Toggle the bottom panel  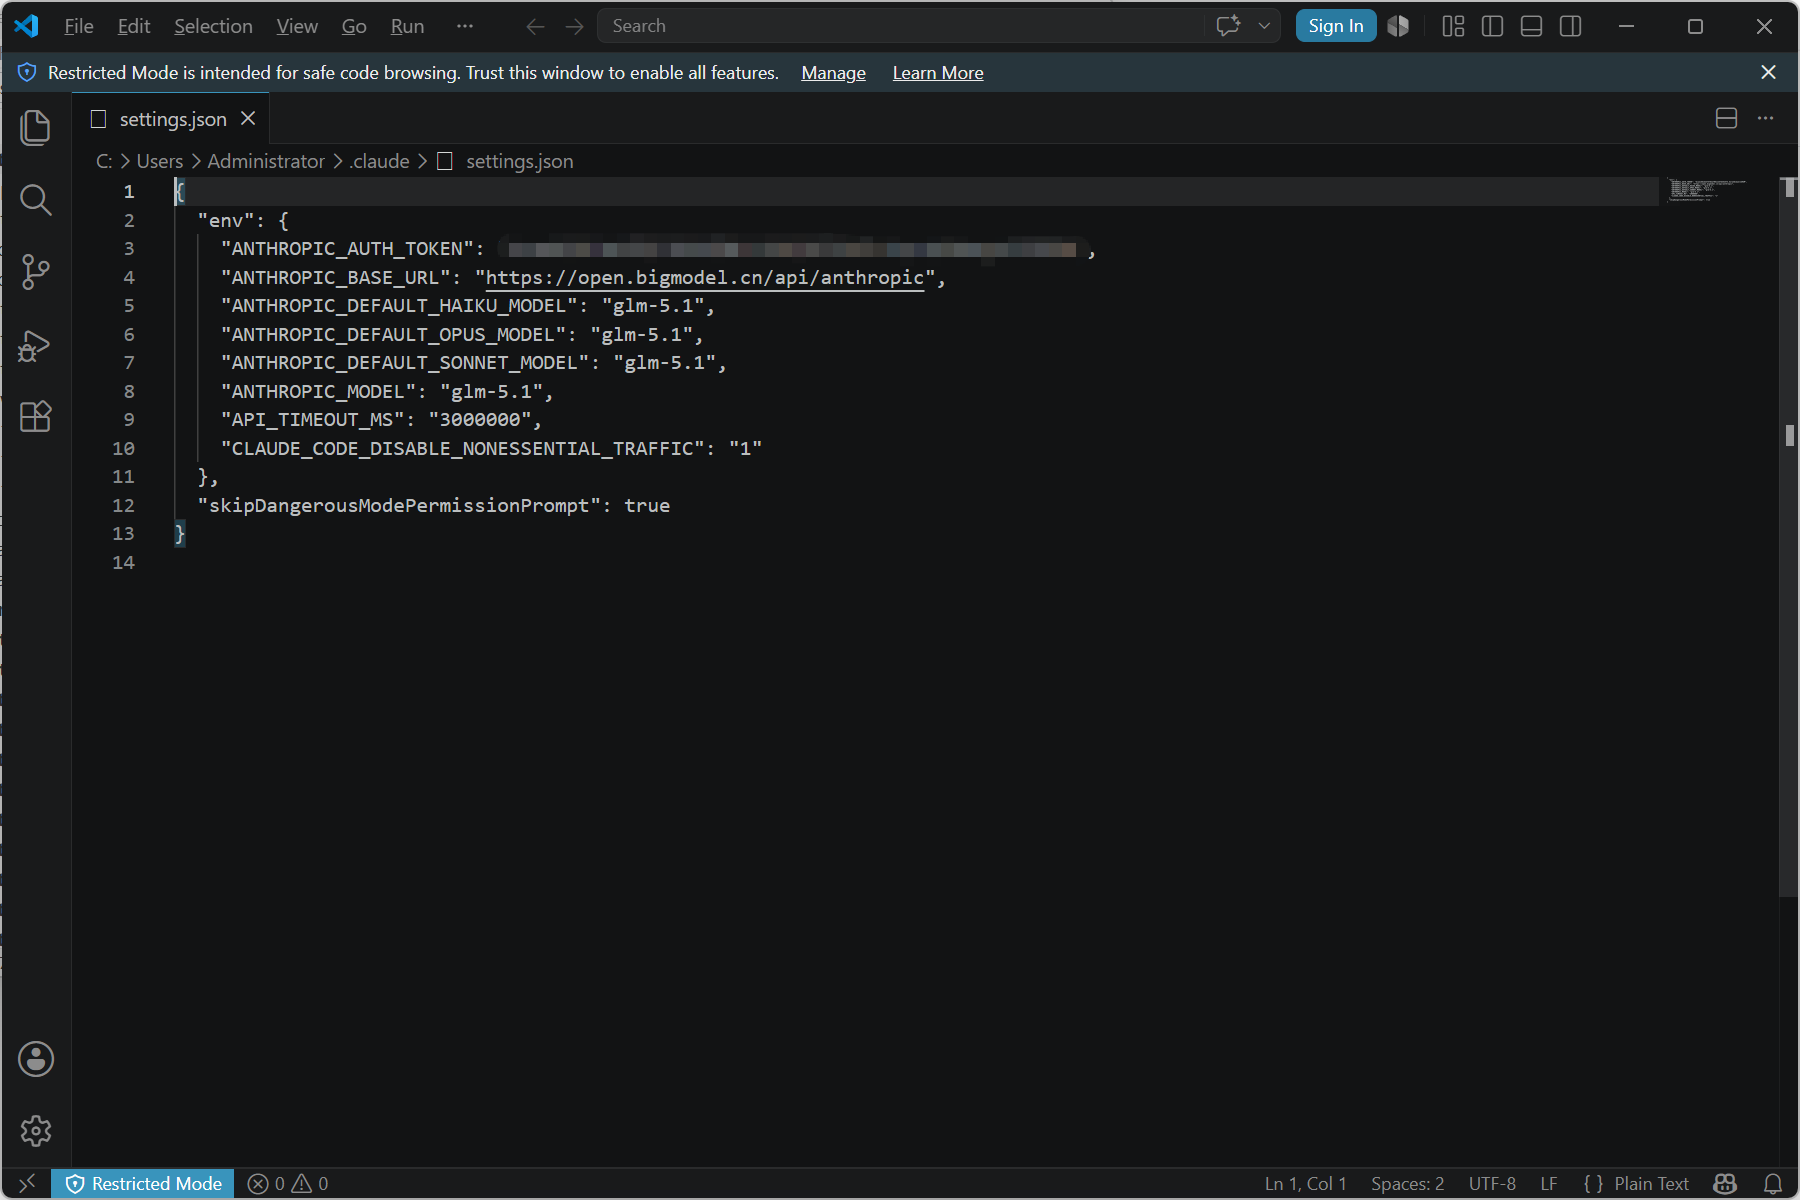pos(1531,26)
